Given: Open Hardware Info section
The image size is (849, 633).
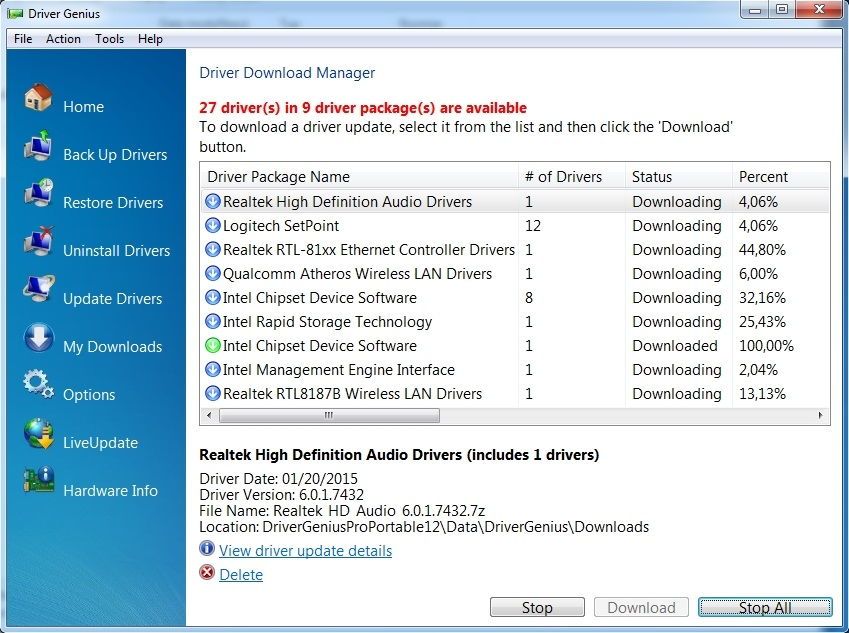Looking at the screenshot, I should coord(110,491).
